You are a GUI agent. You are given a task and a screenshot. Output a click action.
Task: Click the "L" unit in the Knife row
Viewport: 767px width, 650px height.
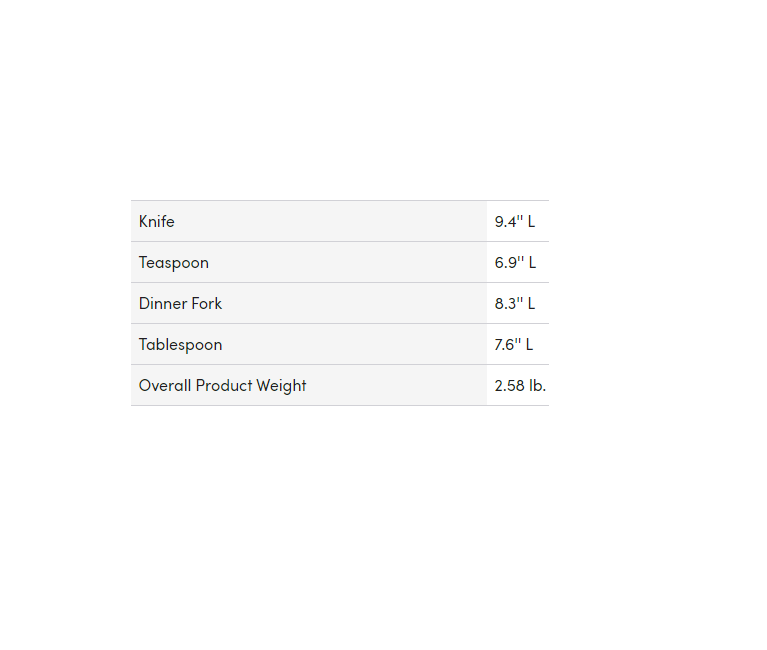tap(531, 221)
